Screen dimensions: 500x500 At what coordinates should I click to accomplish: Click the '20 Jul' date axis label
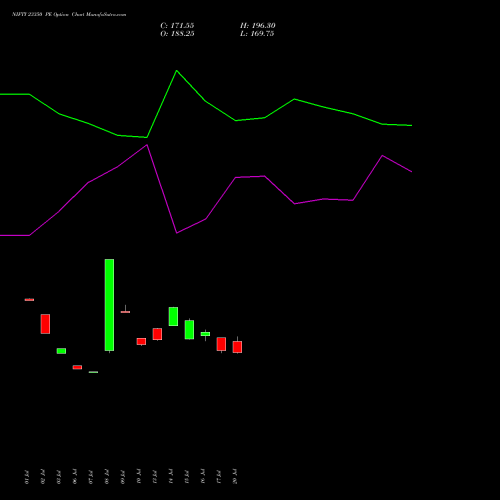235,477
